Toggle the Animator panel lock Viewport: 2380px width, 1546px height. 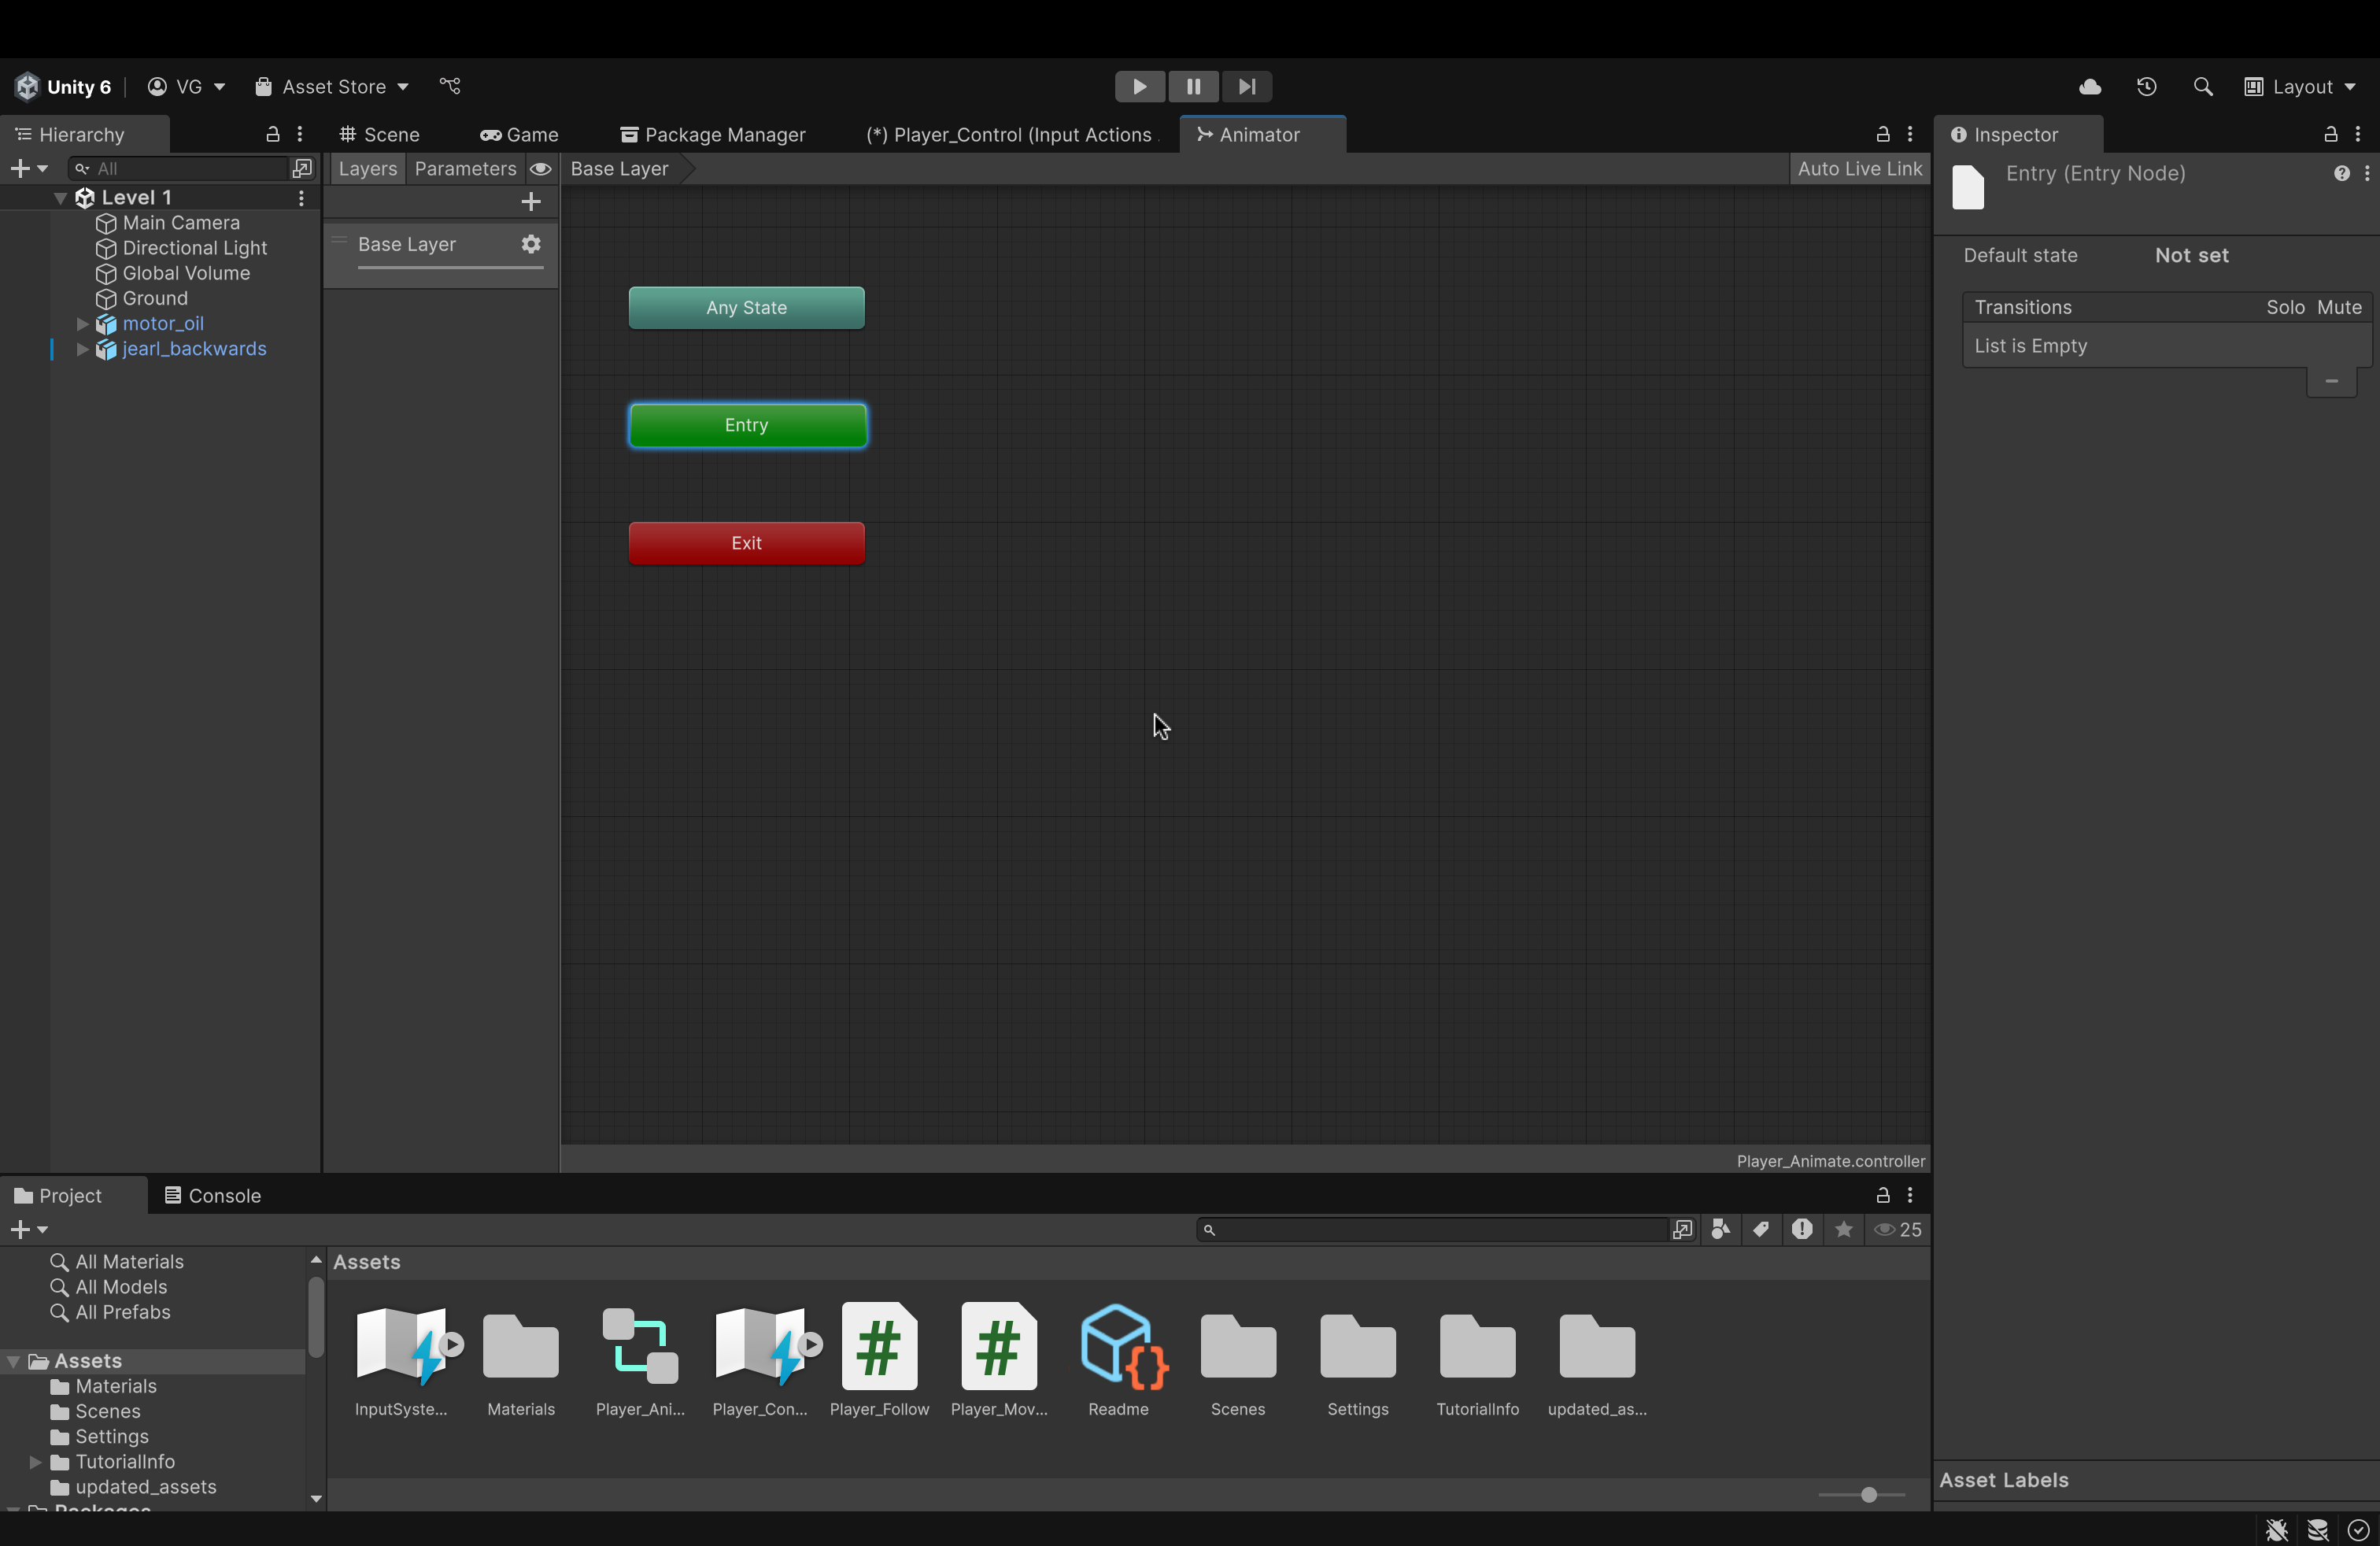(x=1883, y=134)
